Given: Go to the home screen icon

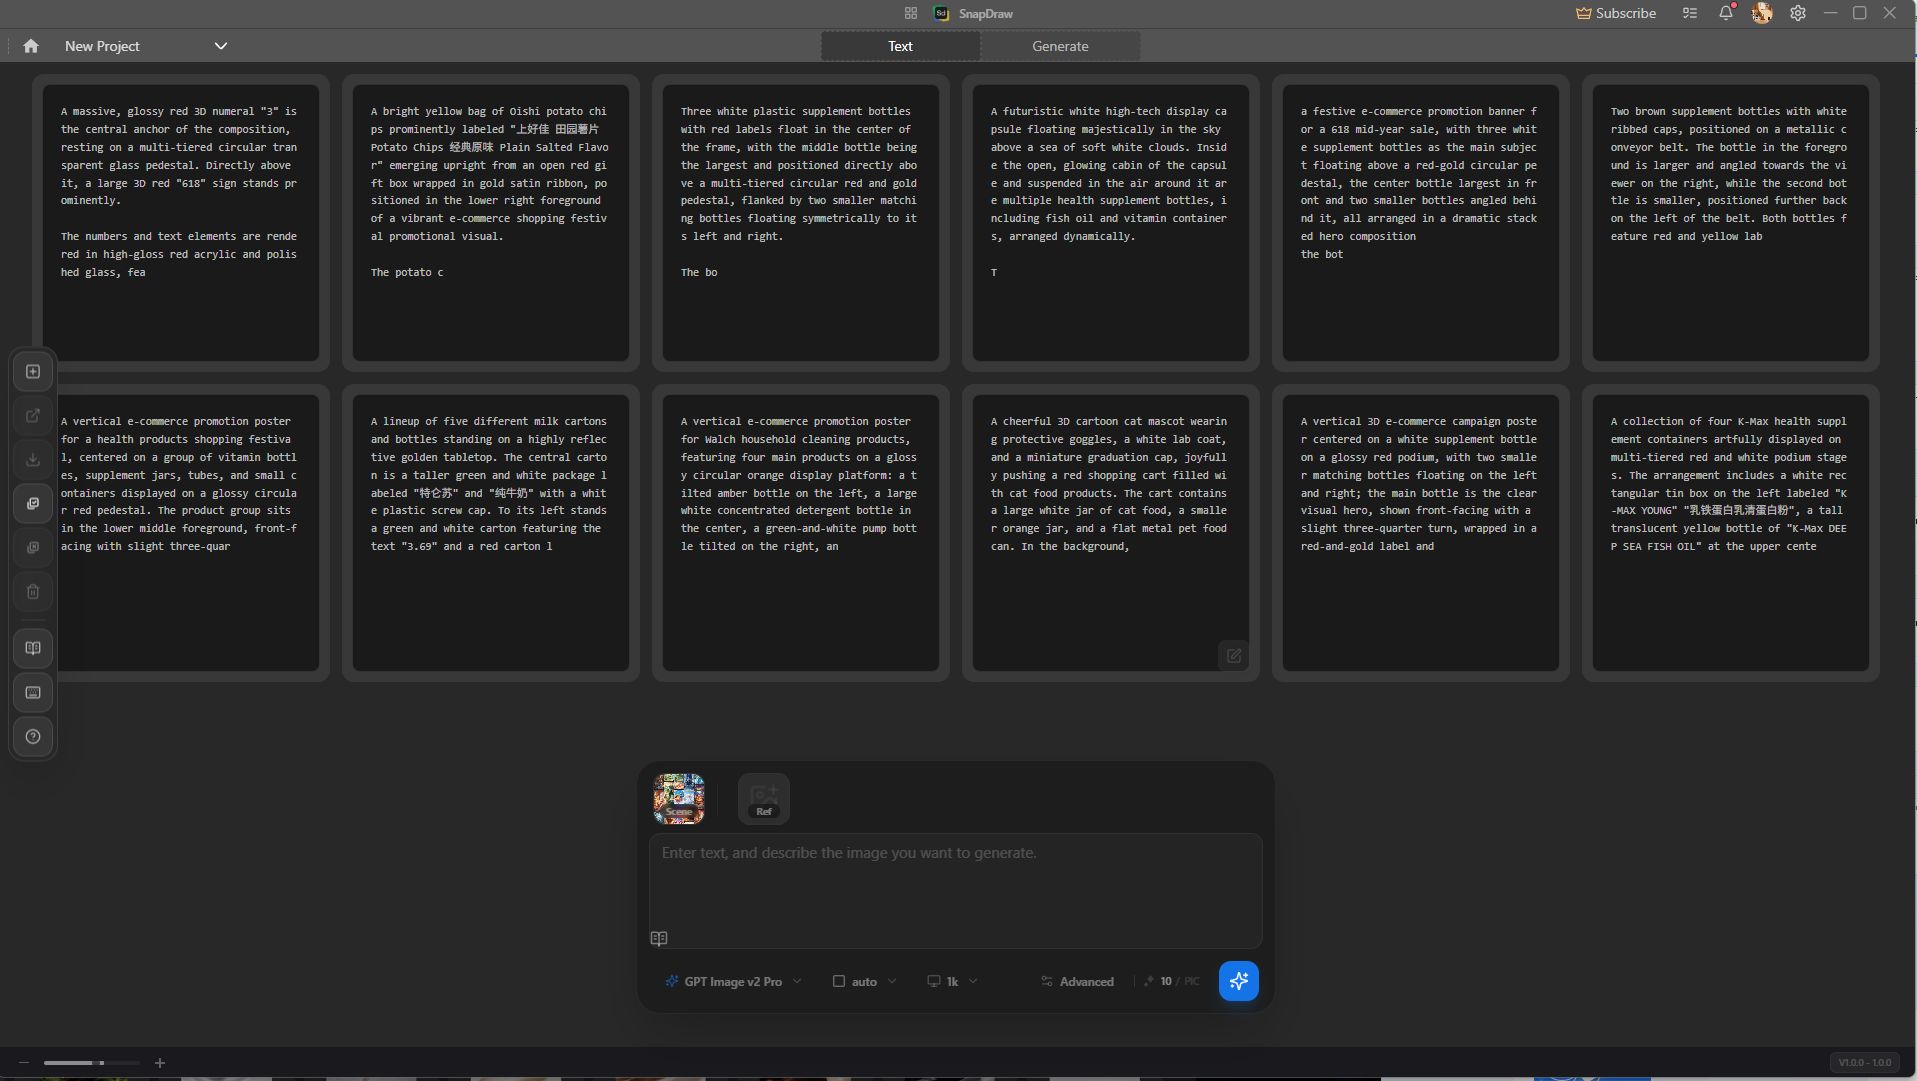Looking at the screenshot, I should (31, 46).
